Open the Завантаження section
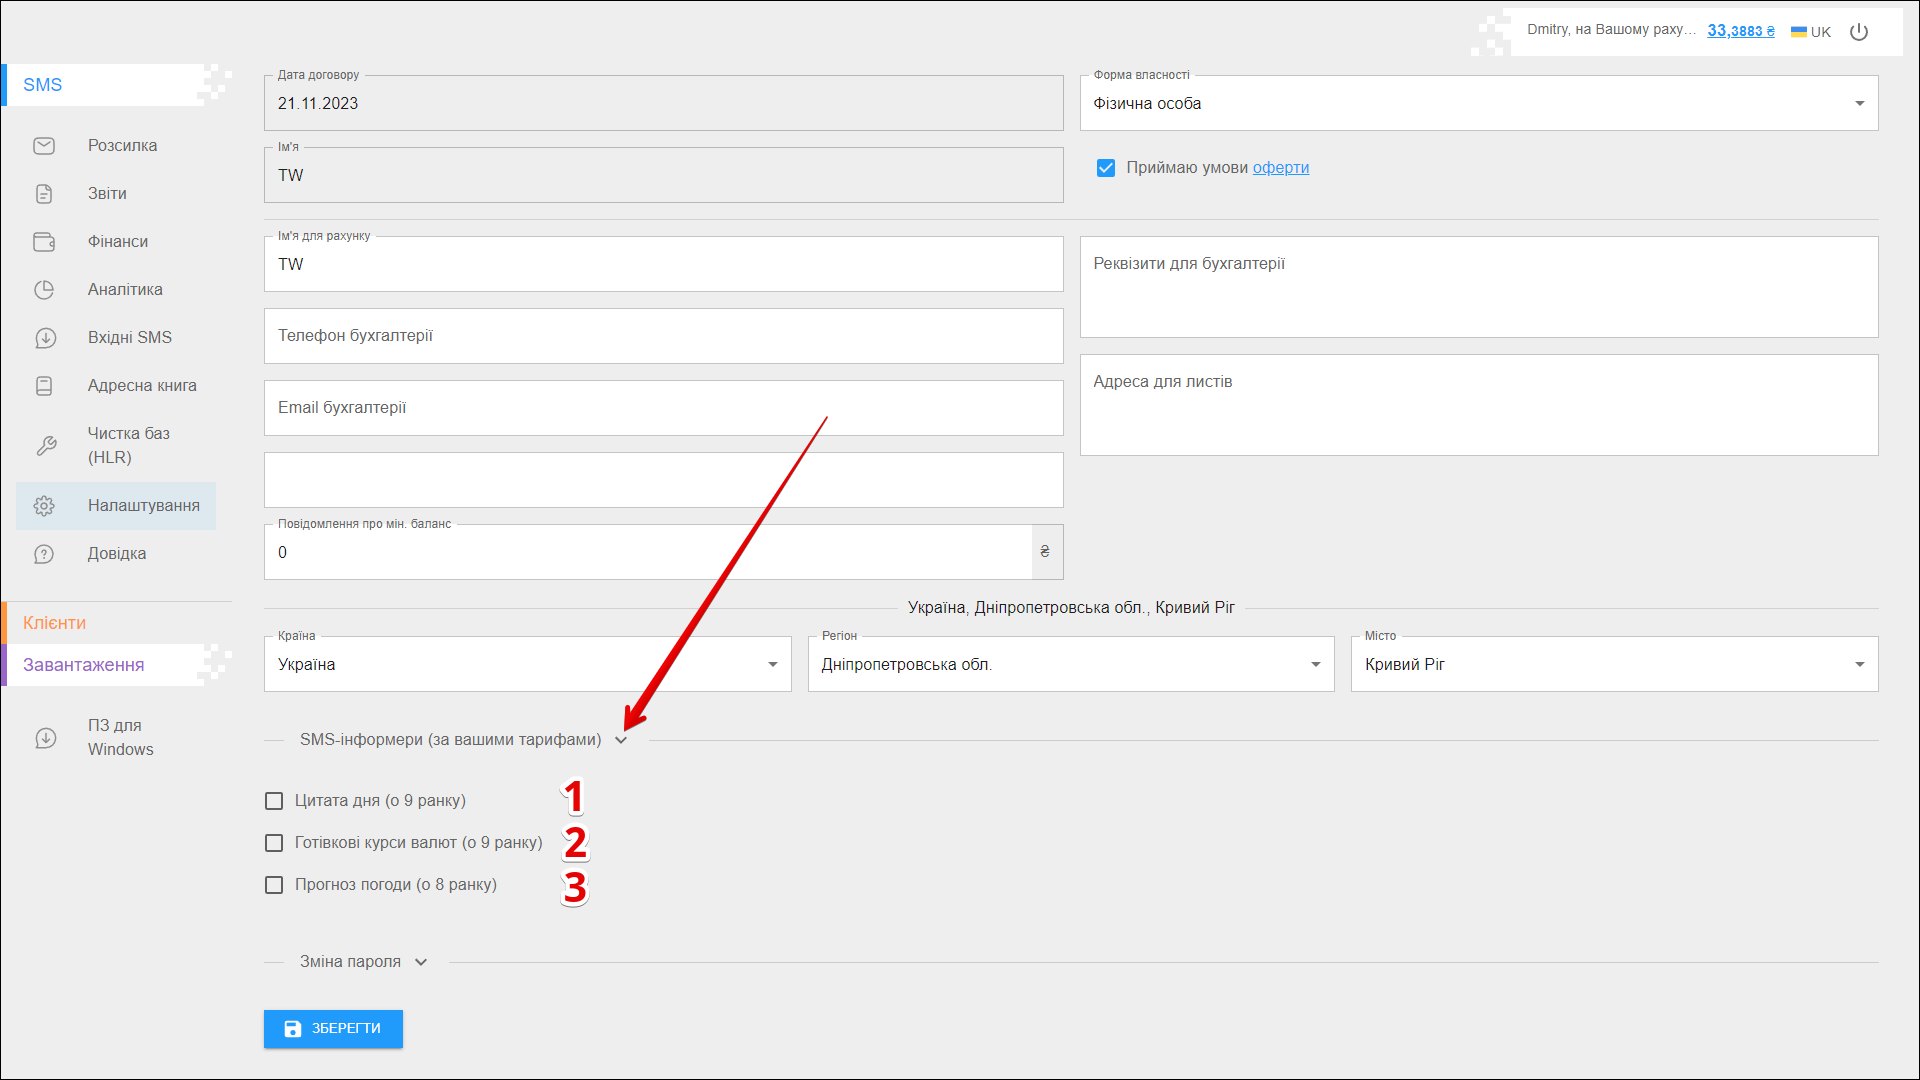This screenshot has height=1080, width=1920. [x=84, y=665]
